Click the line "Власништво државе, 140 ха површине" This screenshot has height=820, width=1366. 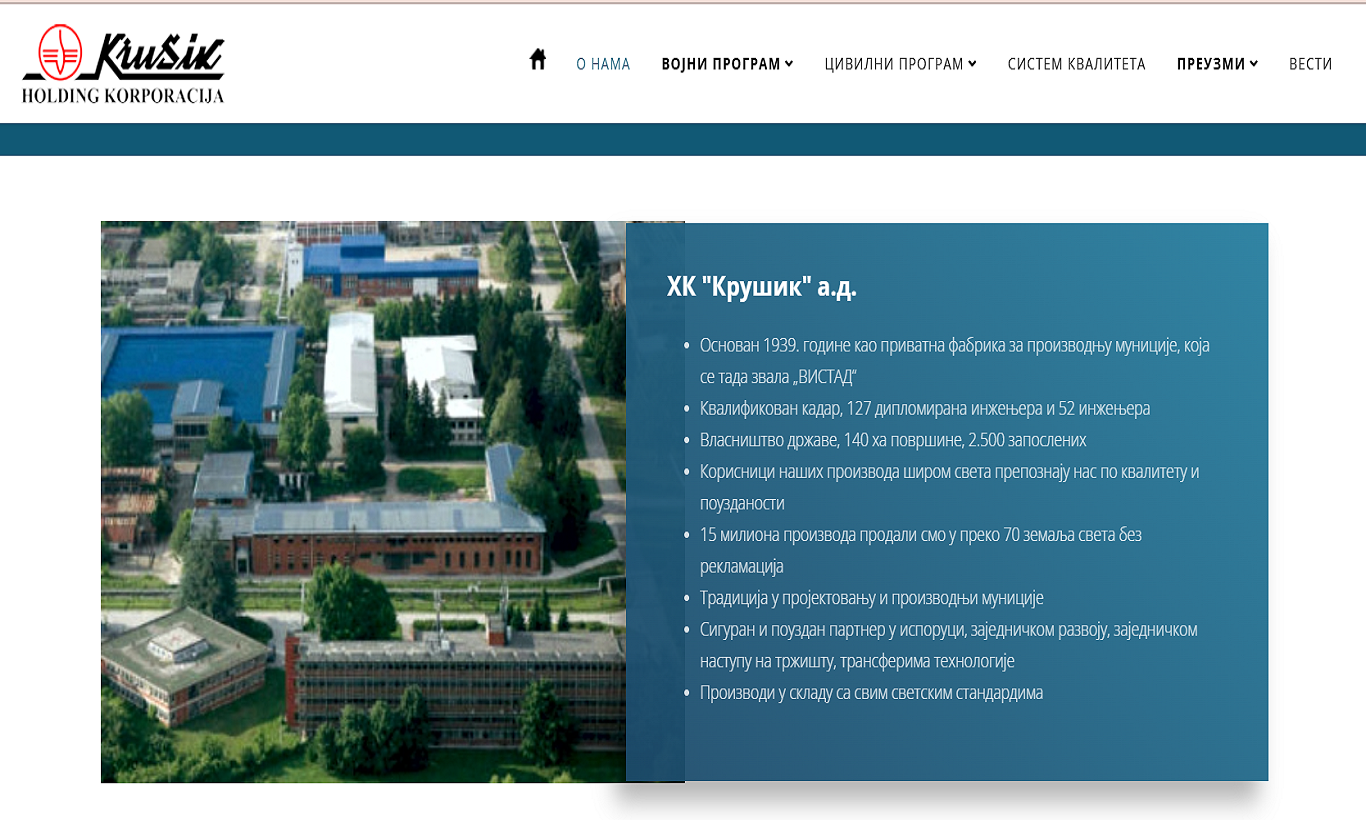[x=893, y=440]
